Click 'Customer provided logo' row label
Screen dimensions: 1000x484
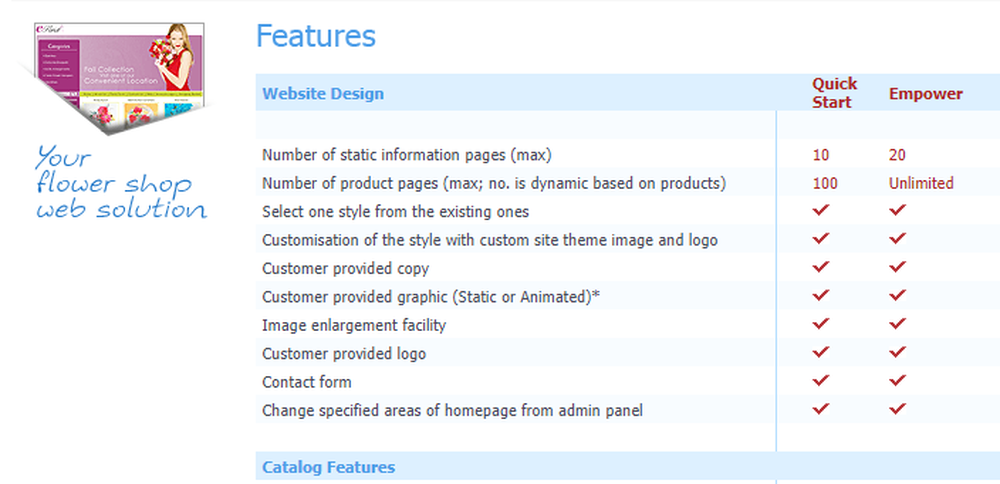[344, 354]
